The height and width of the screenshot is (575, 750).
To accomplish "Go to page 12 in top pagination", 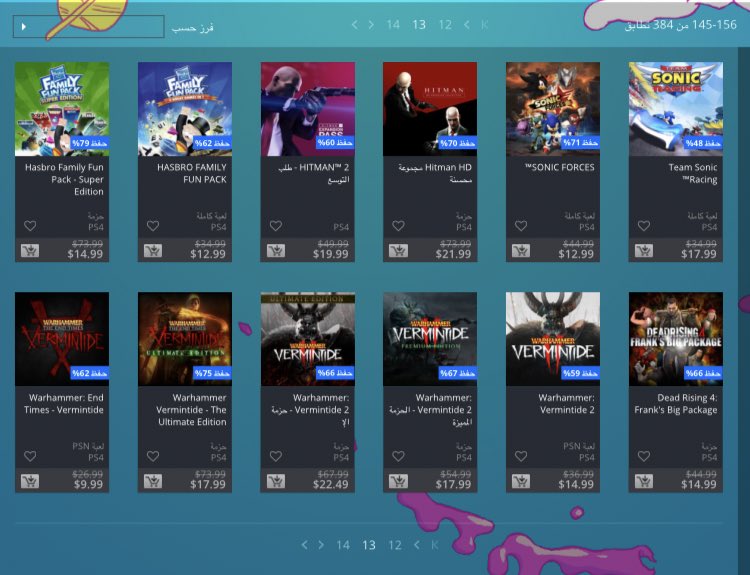I will coord(445,25).
